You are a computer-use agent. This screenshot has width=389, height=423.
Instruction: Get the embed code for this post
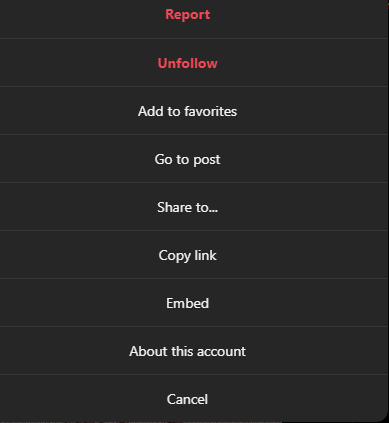click(x=188, y=303)
